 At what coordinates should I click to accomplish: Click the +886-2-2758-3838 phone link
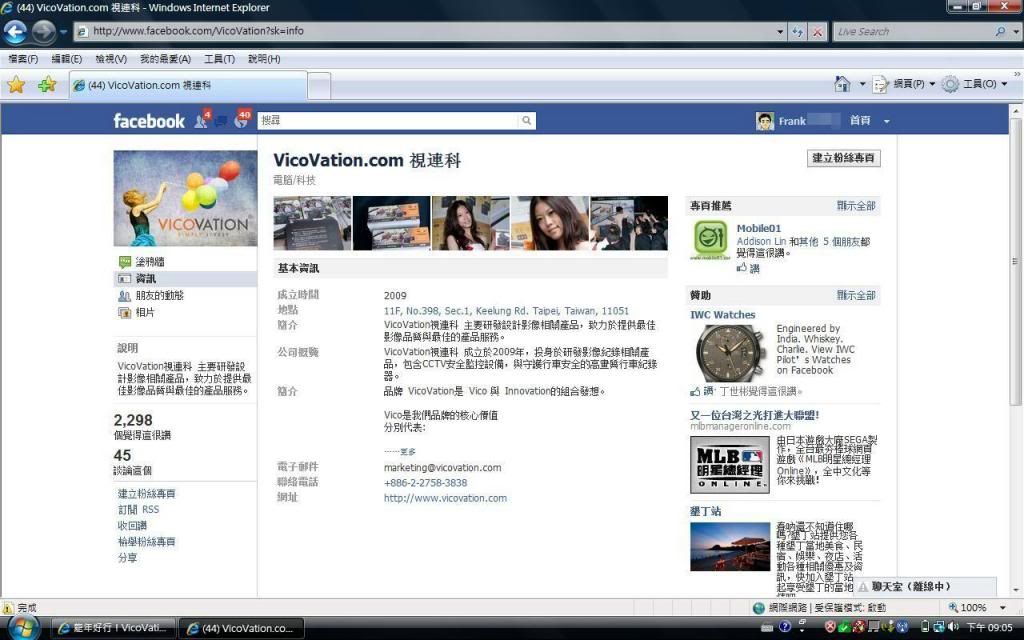click(425, 483)
